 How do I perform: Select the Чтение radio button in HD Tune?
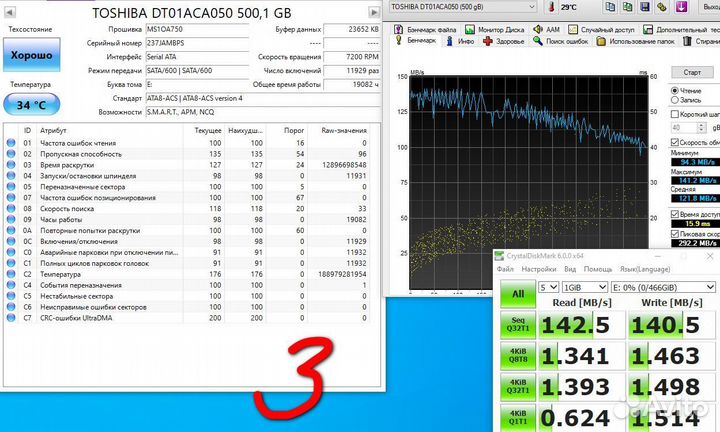coord(675,90)
